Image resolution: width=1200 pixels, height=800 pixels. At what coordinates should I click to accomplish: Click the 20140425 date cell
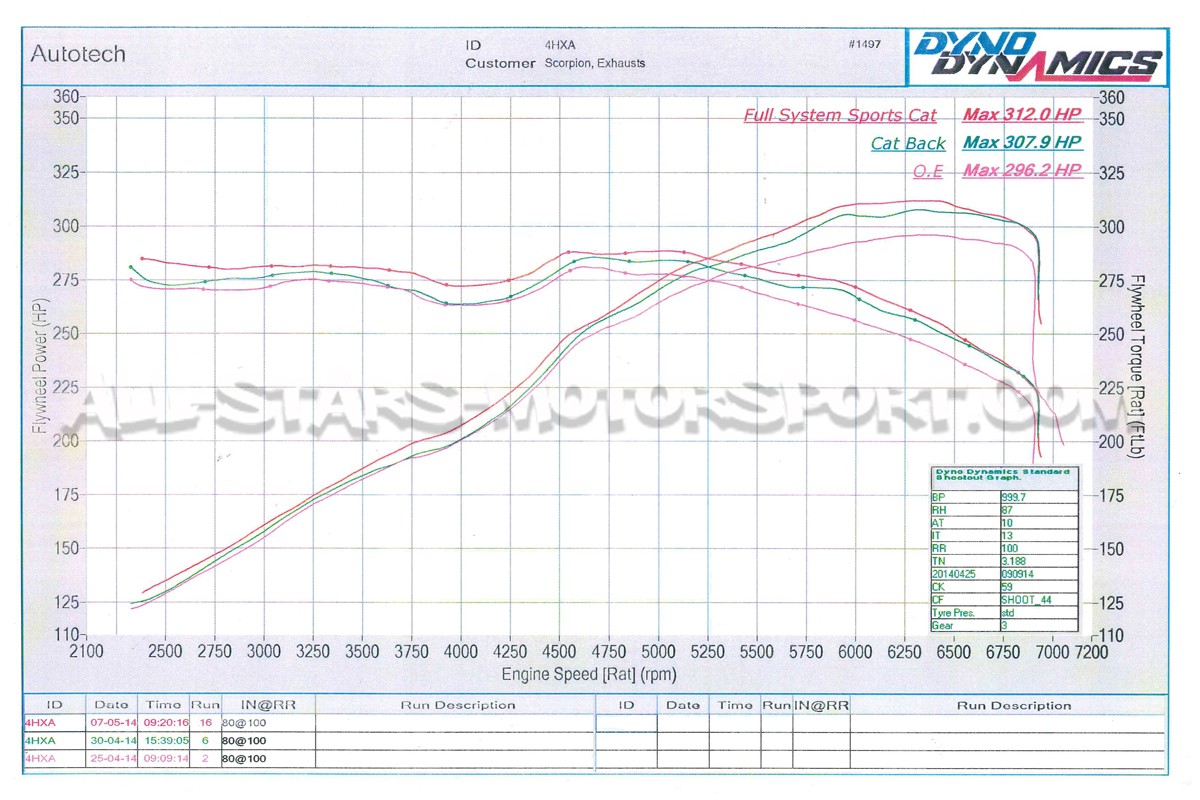[x=954, y=574]
